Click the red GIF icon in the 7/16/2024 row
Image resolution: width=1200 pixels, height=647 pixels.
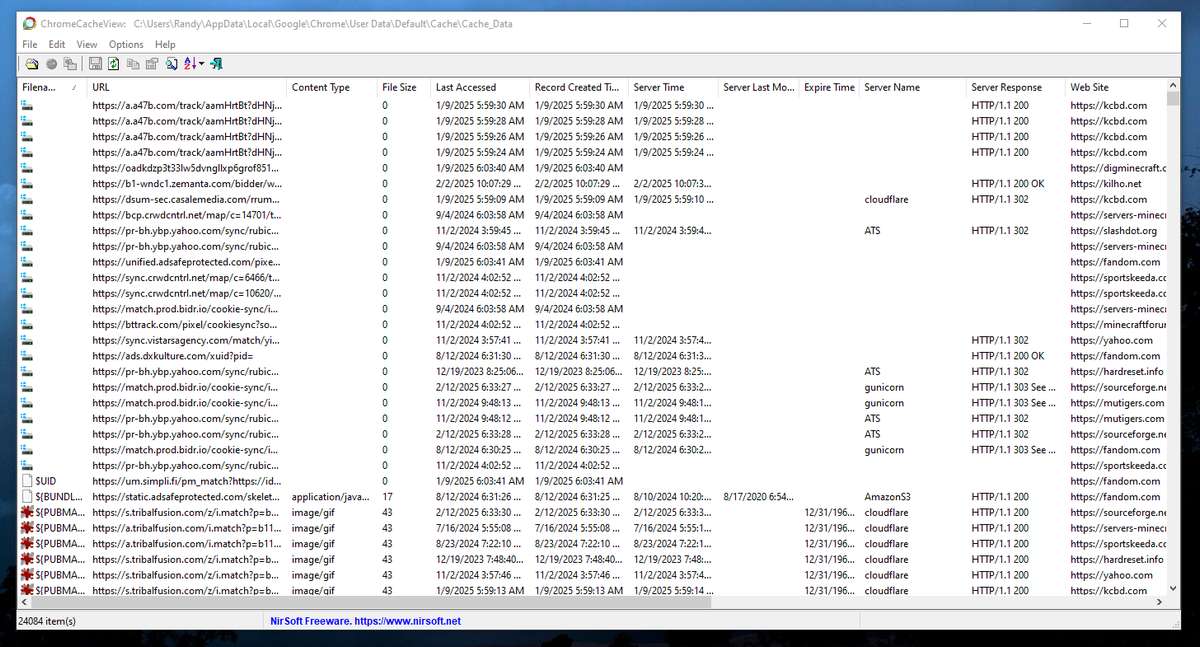[28, 528]
